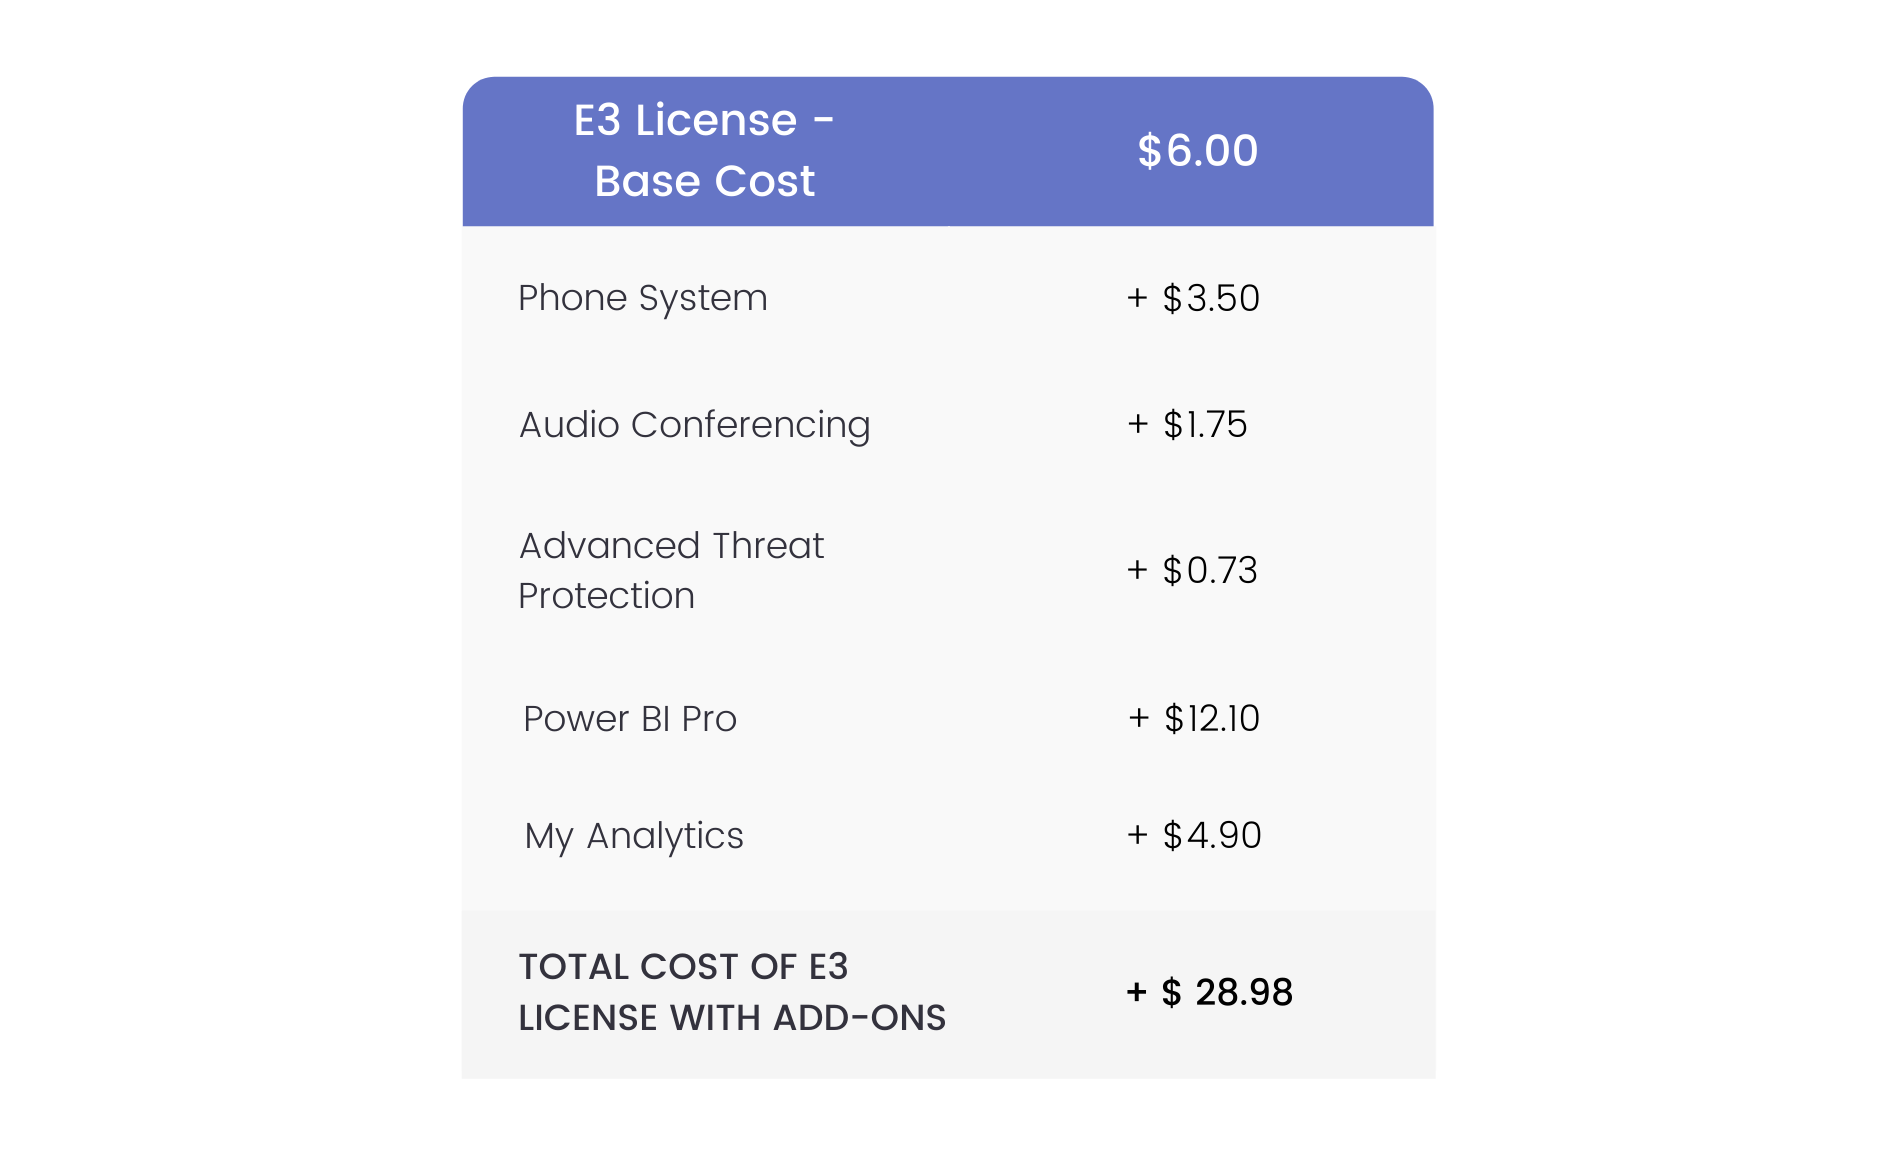
Task: Select the $4.90 My Analytics price
Action: [x=1212, y=835]
